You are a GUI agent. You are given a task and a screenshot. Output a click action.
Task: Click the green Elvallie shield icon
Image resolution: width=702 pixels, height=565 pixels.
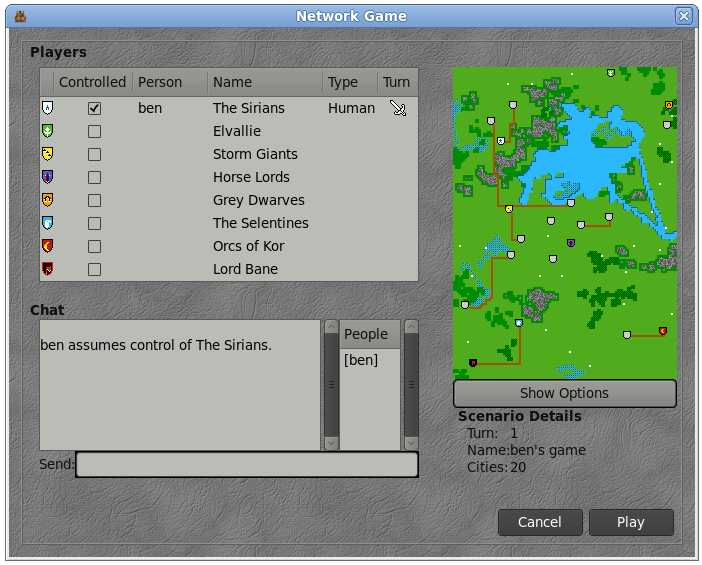tap(47, 131)
